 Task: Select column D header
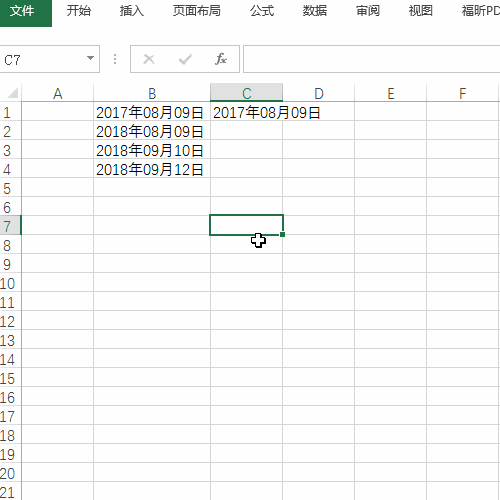319,93
